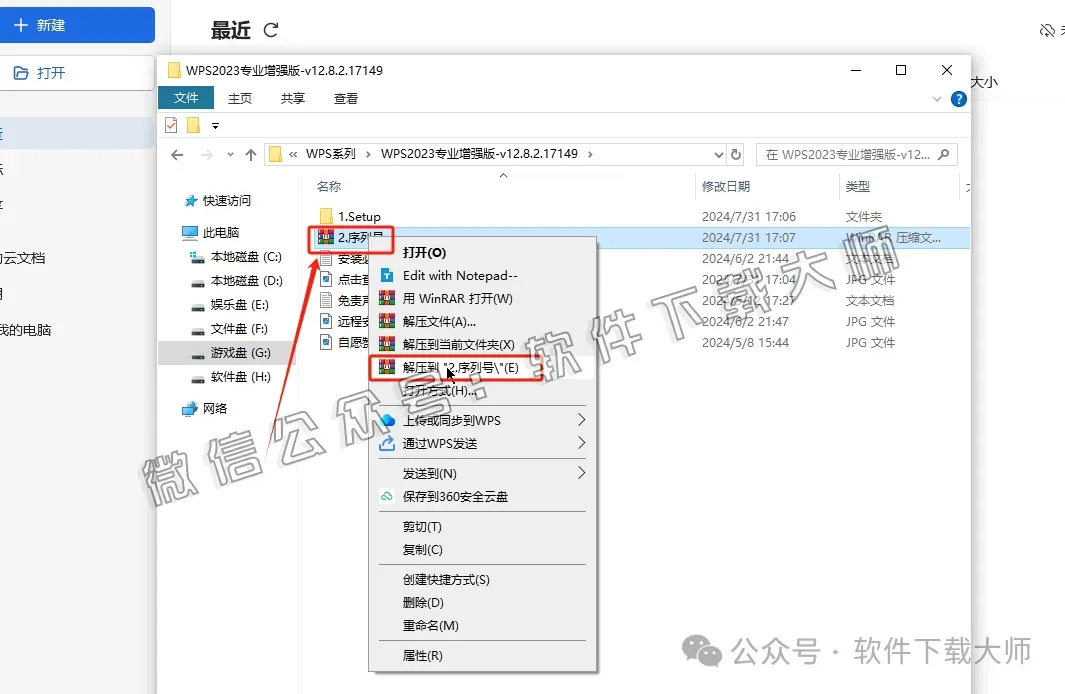Refresh the 最近 list via reload icon

coord(271,30)
